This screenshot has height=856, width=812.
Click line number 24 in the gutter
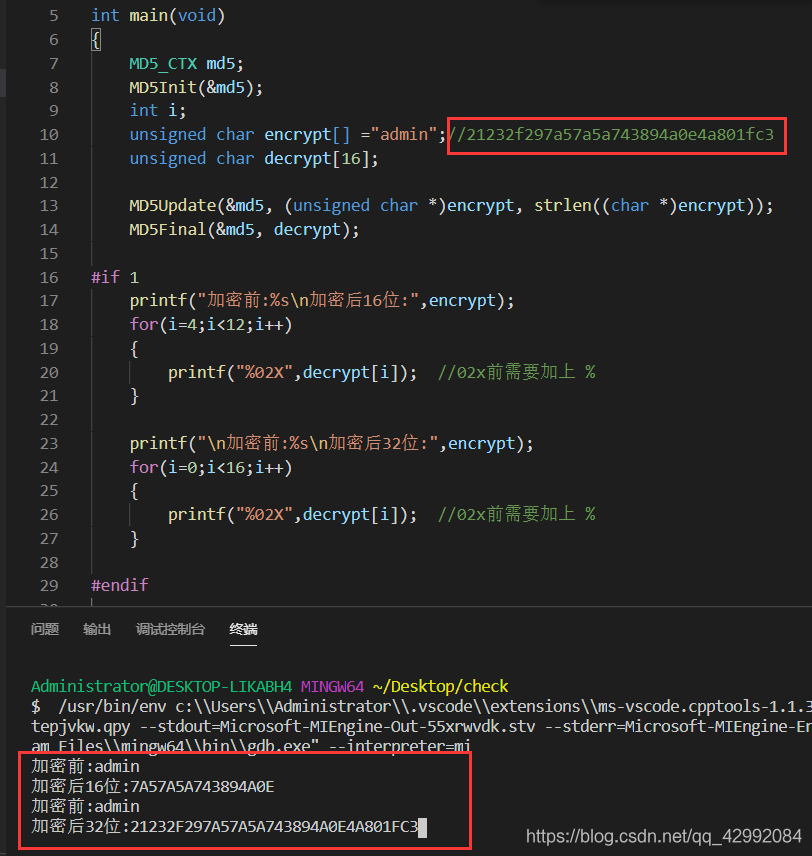(x=49, y=467)
